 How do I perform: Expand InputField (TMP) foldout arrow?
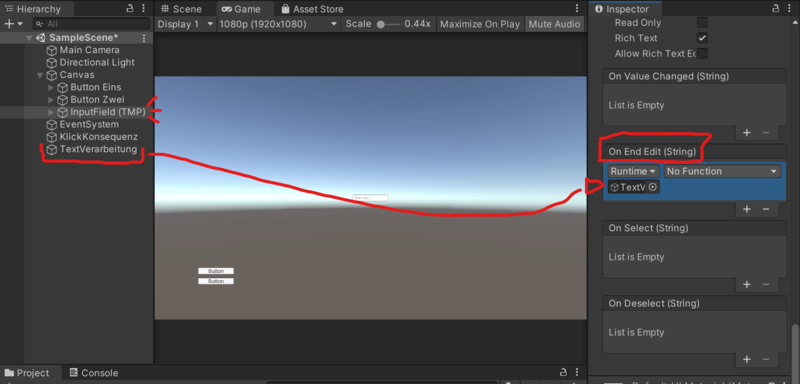tap(51, 112)
